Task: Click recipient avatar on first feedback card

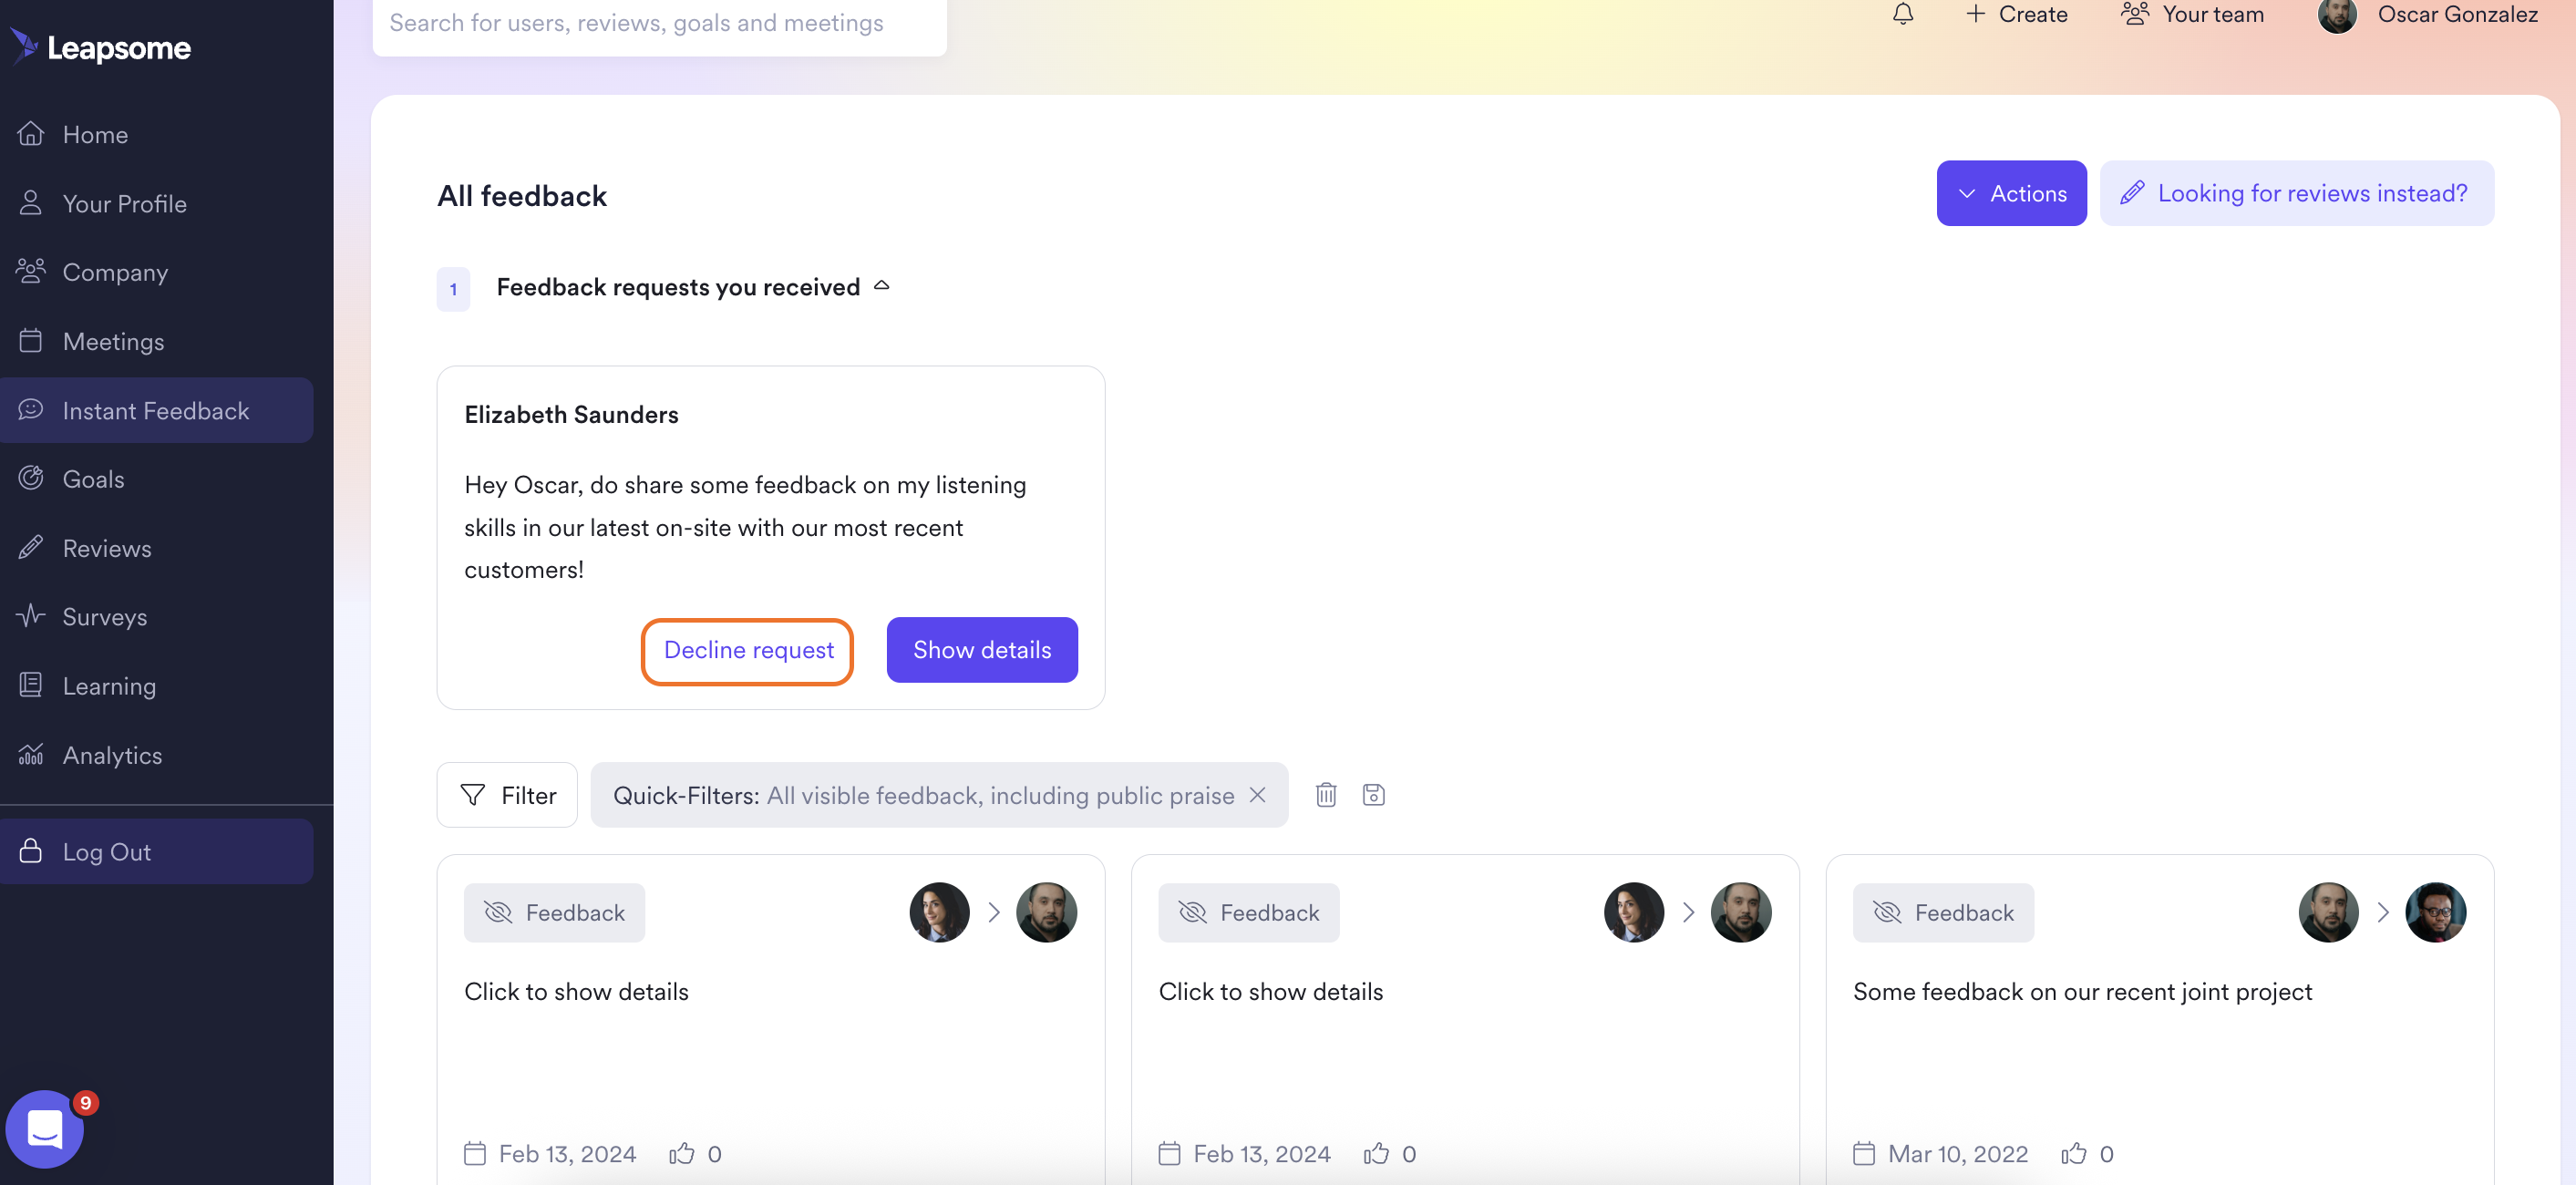Action: (x=1046, y=912)
